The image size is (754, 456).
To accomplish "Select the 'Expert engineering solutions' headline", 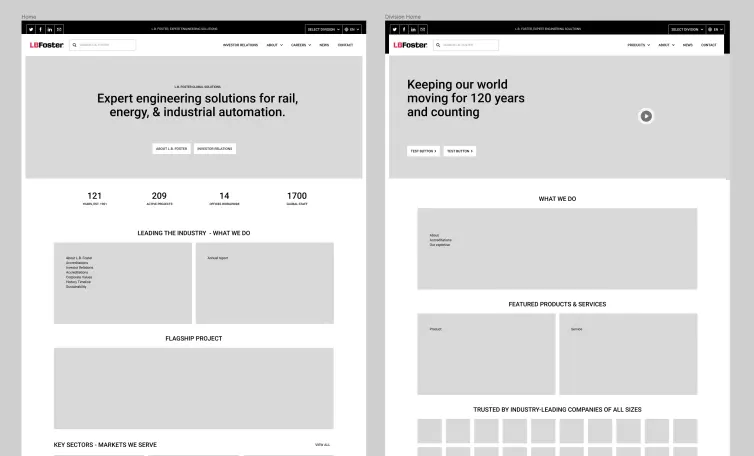I will [198, 105].
